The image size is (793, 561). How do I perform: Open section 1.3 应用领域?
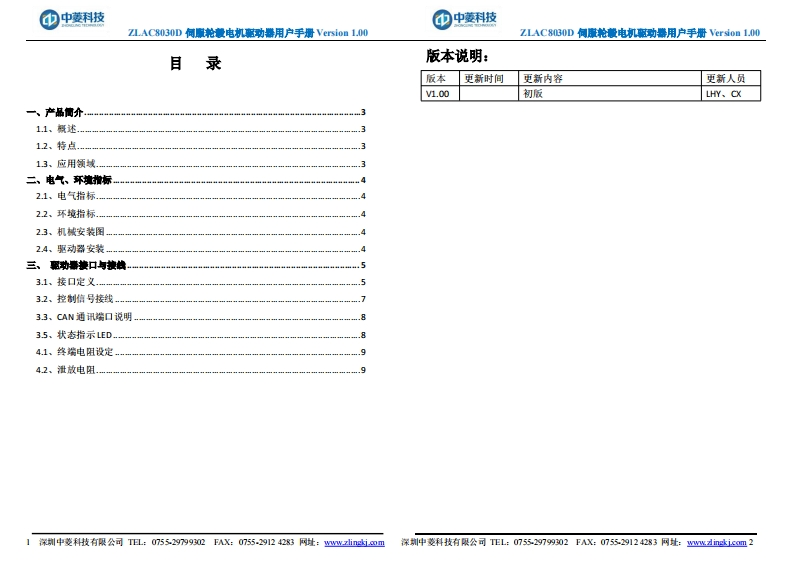point(66,163)
